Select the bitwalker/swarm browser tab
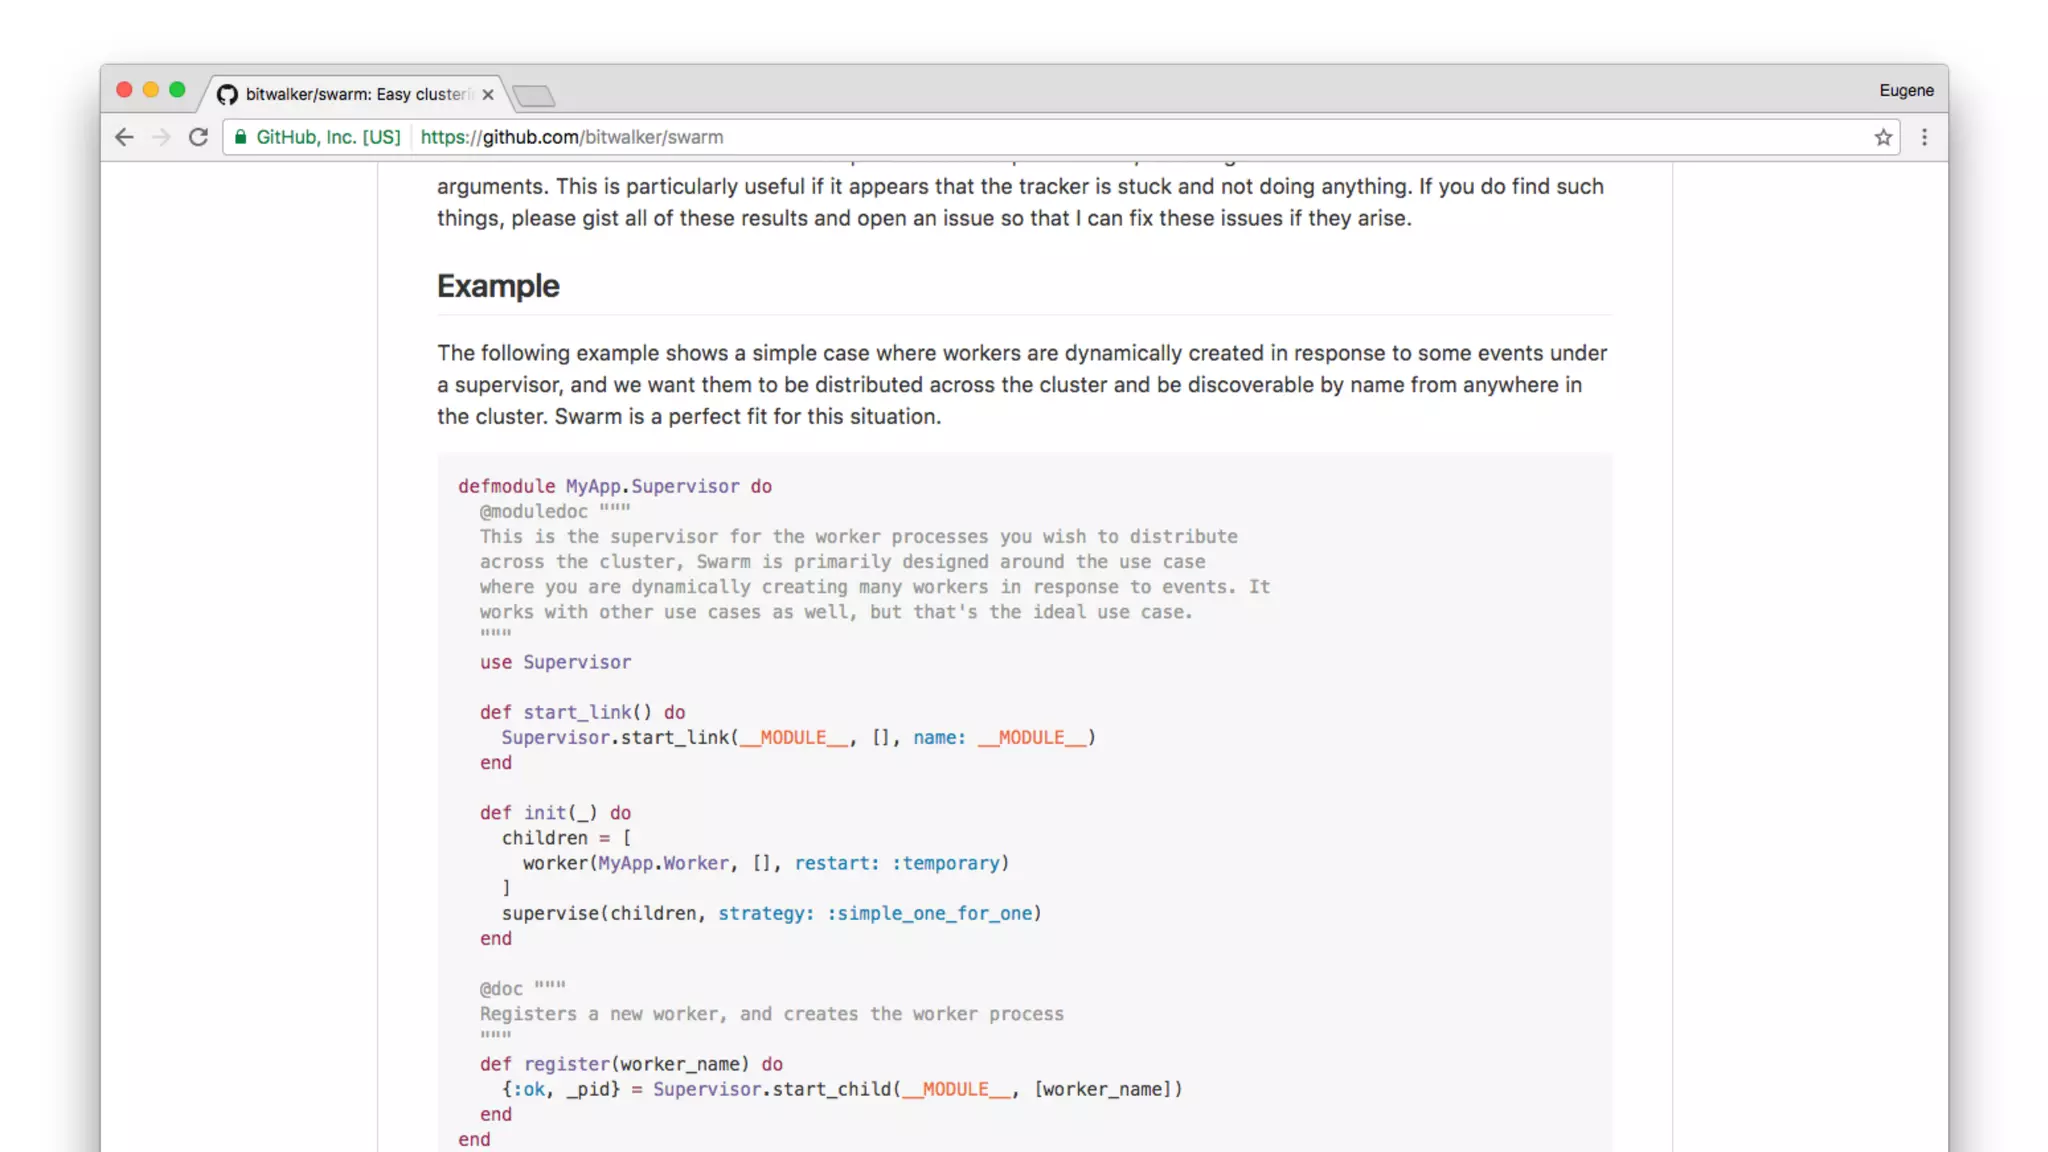Image resolution: width=2048 pixels, height=1152 pixels. pos(355,94)
